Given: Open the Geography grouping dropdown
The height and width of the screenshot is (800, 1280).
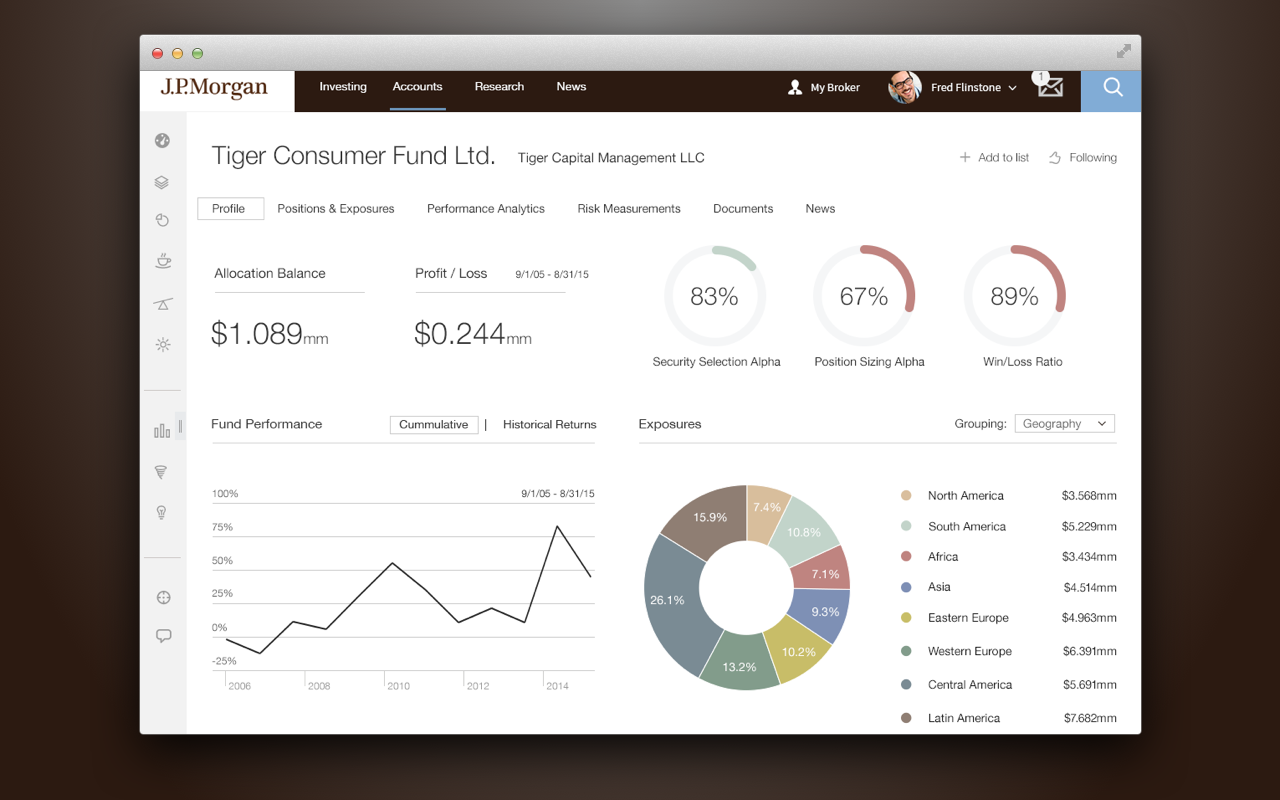Looking at the screenshot, I should pyautogui.click(x=1064, y=424).
